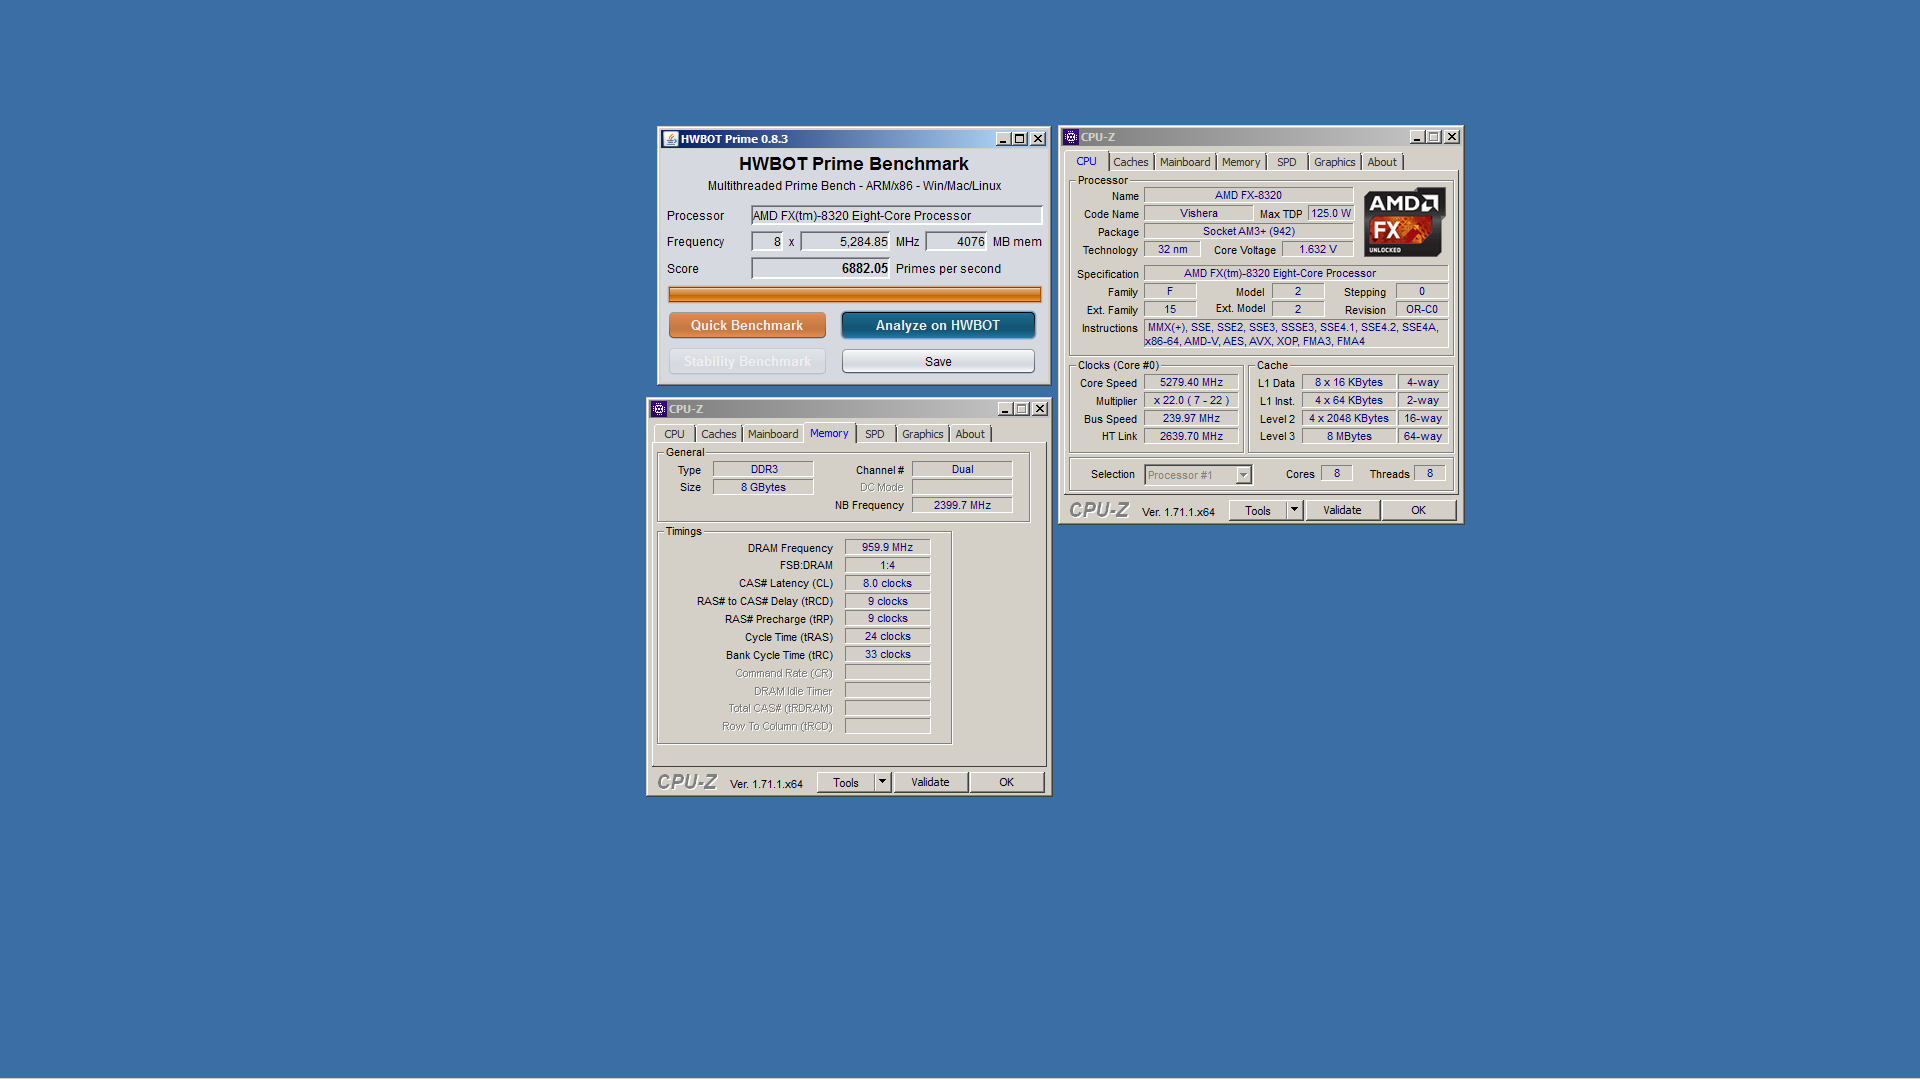
Task: Minimize the HWBOT Prime window
Action: pyautogui.click(x=1003, y=139)
